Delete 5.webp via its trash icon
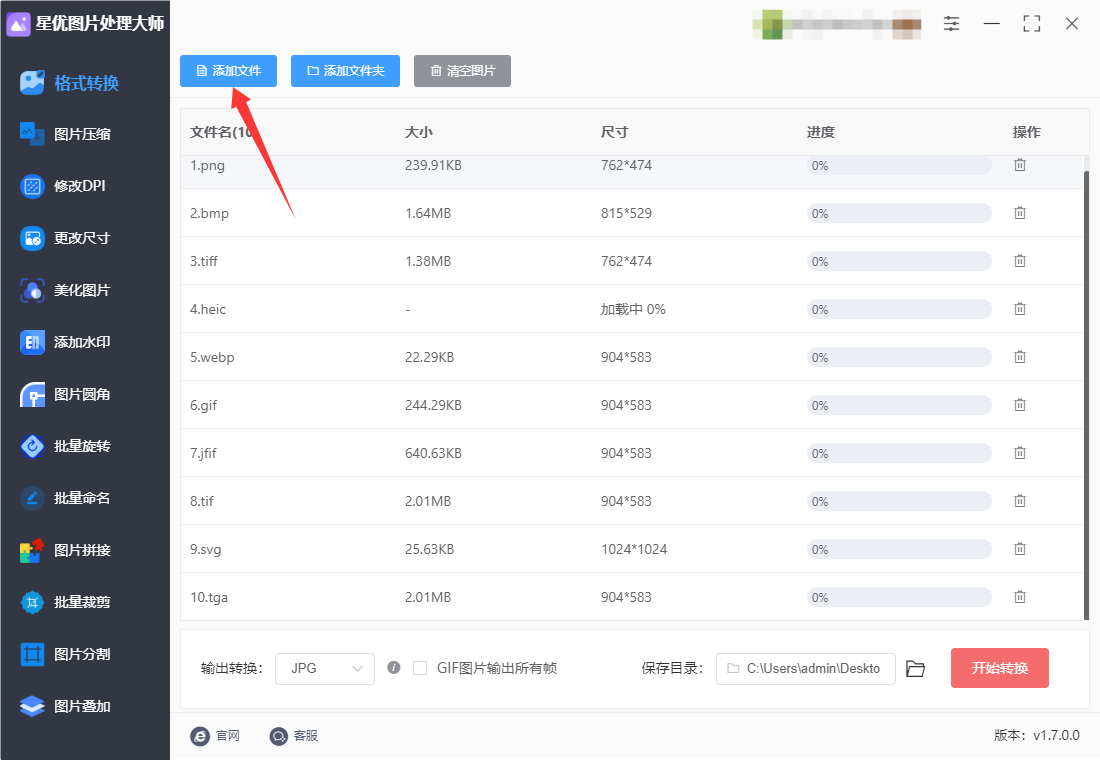 [1020, 357]
